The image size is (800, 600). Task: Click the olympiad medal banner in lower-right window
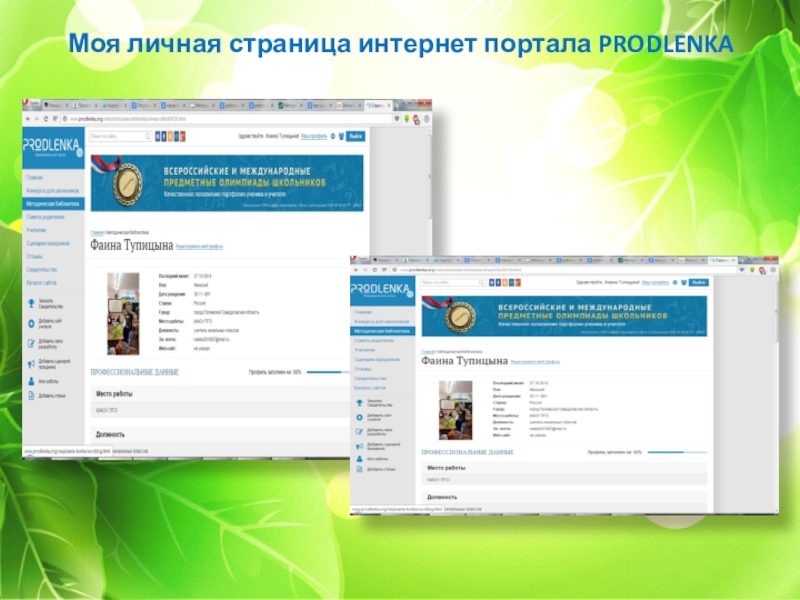(x=564, y=316)
